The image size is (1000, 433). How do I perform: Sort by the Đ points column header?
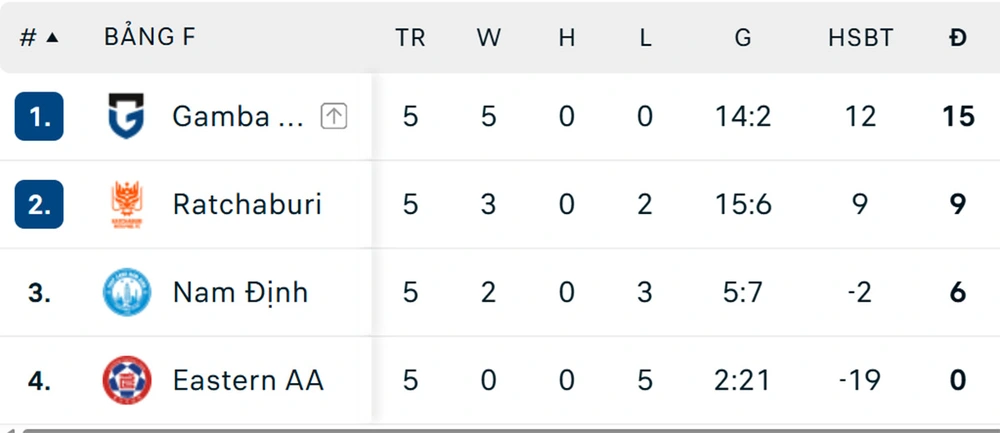coord(958,38)
